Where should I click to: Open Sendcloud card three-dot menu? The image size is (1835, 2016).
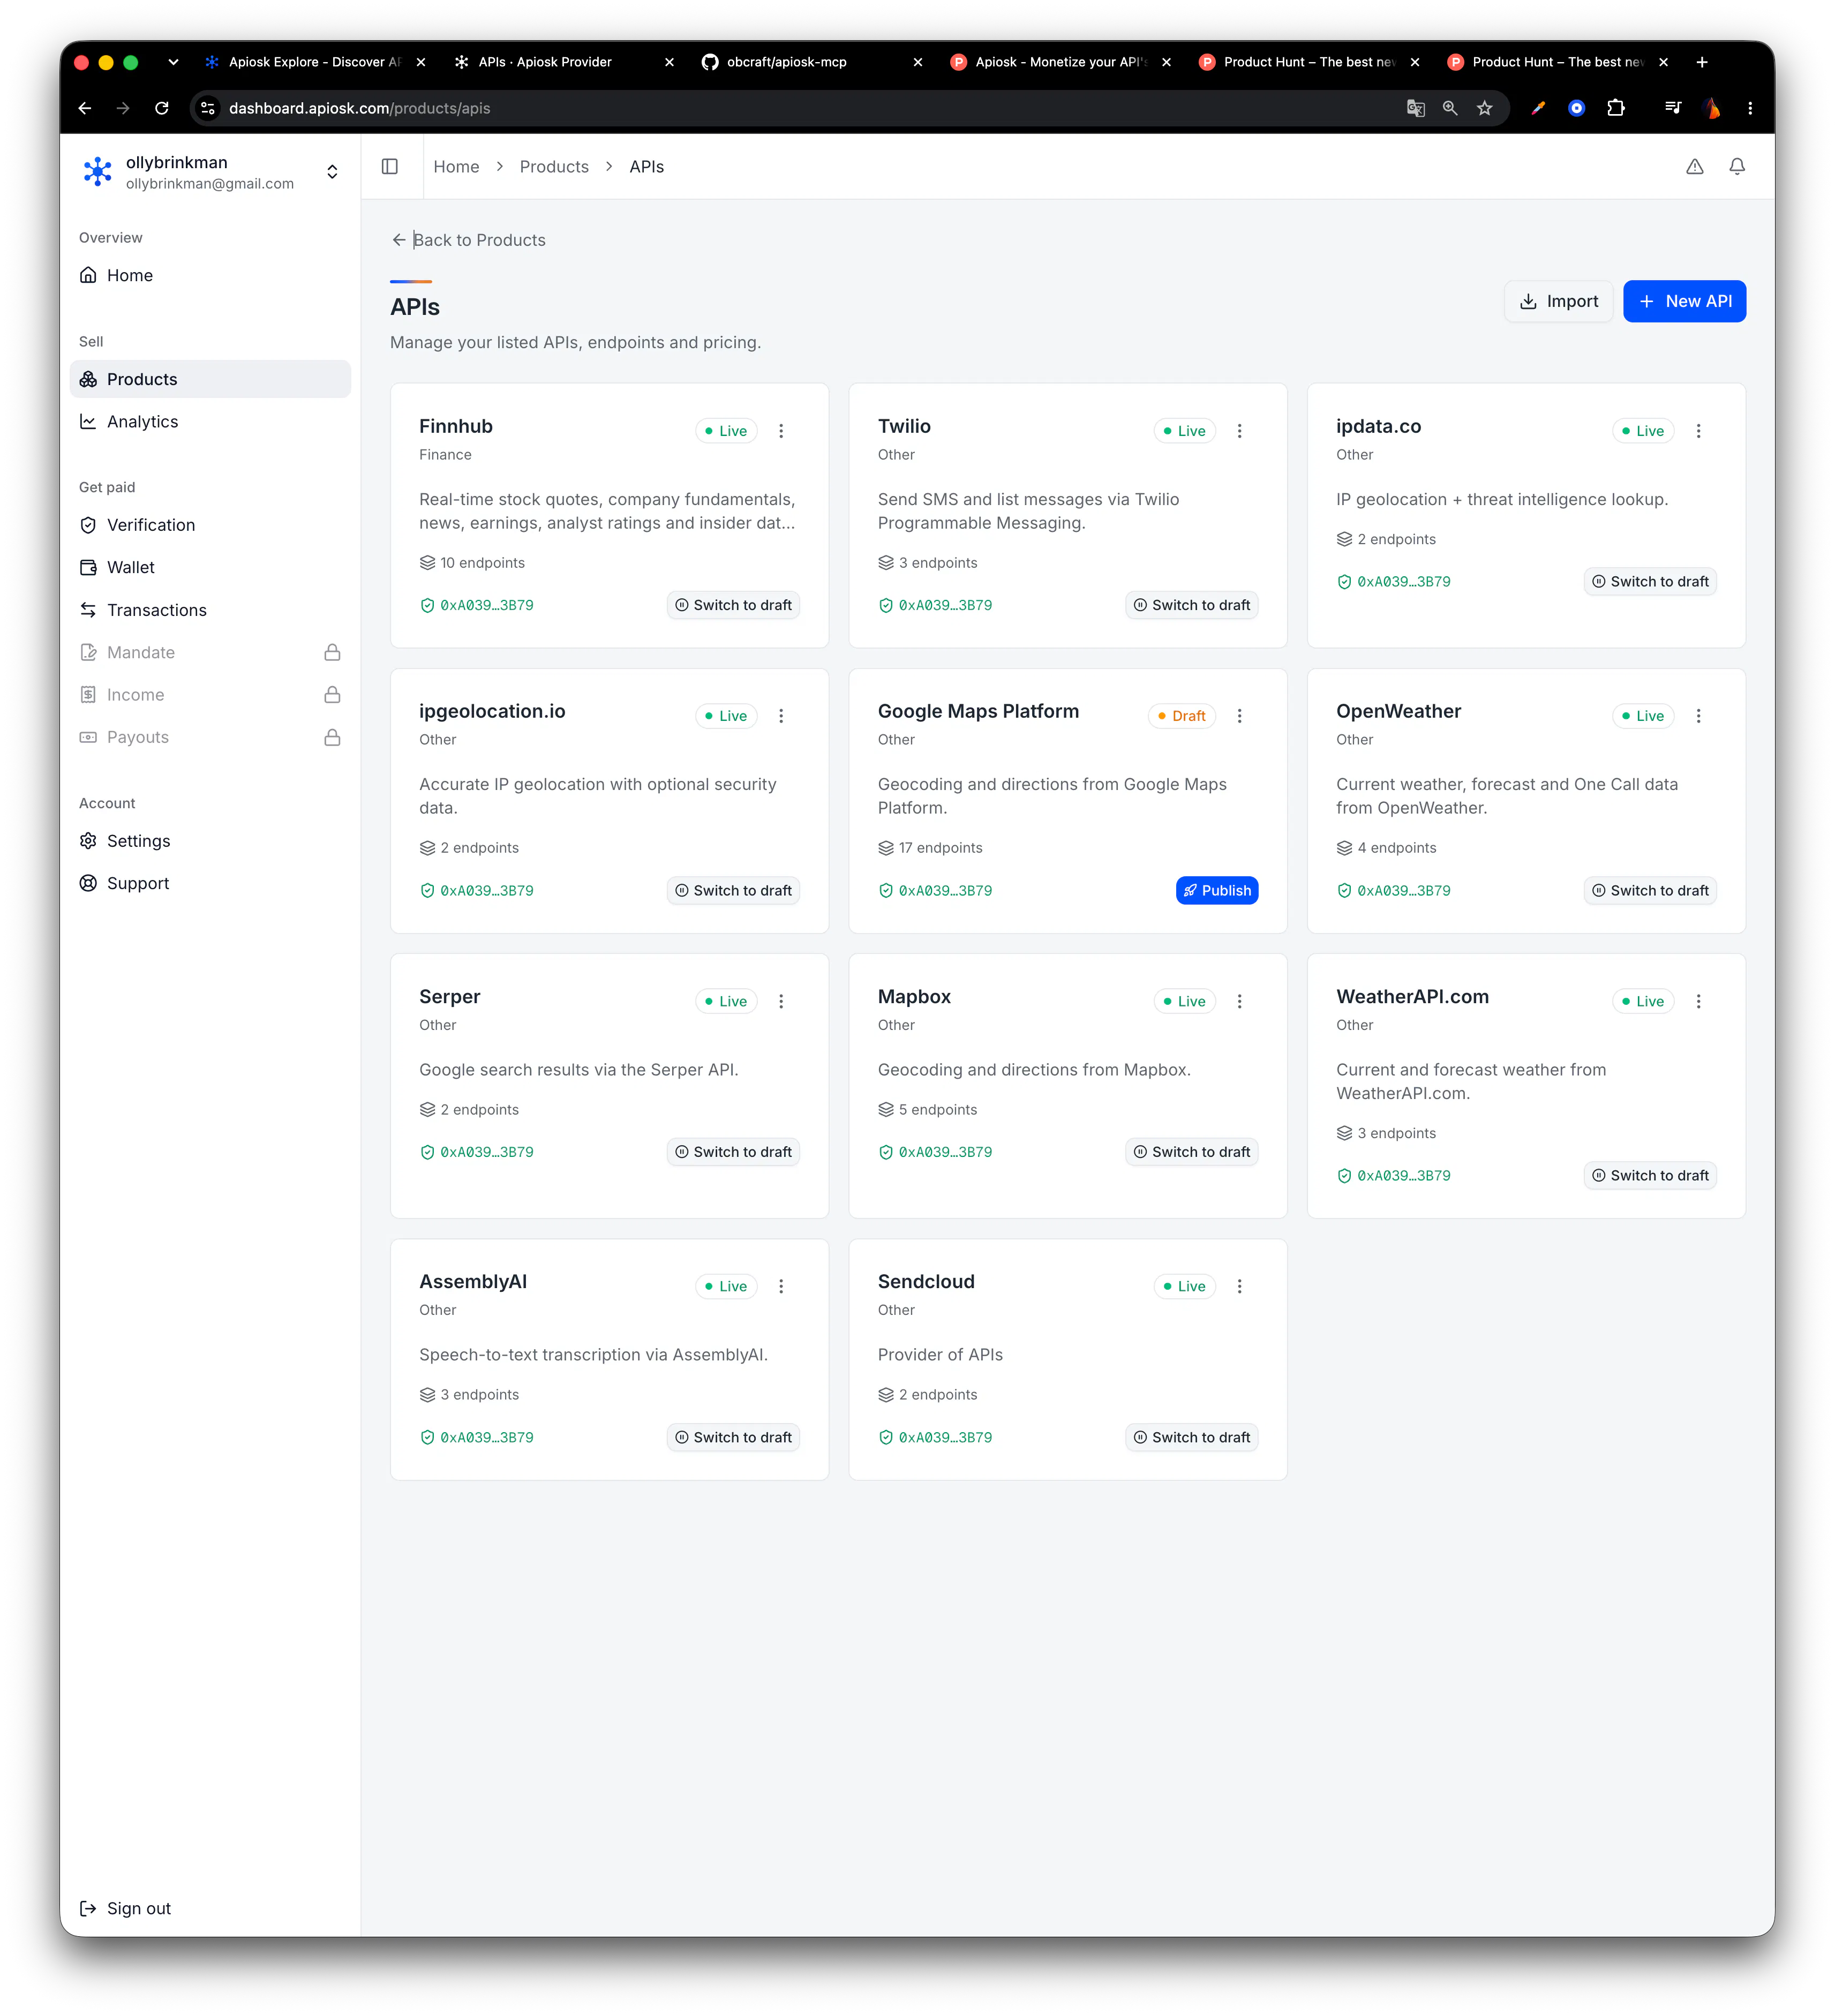coord(1239,1286)
